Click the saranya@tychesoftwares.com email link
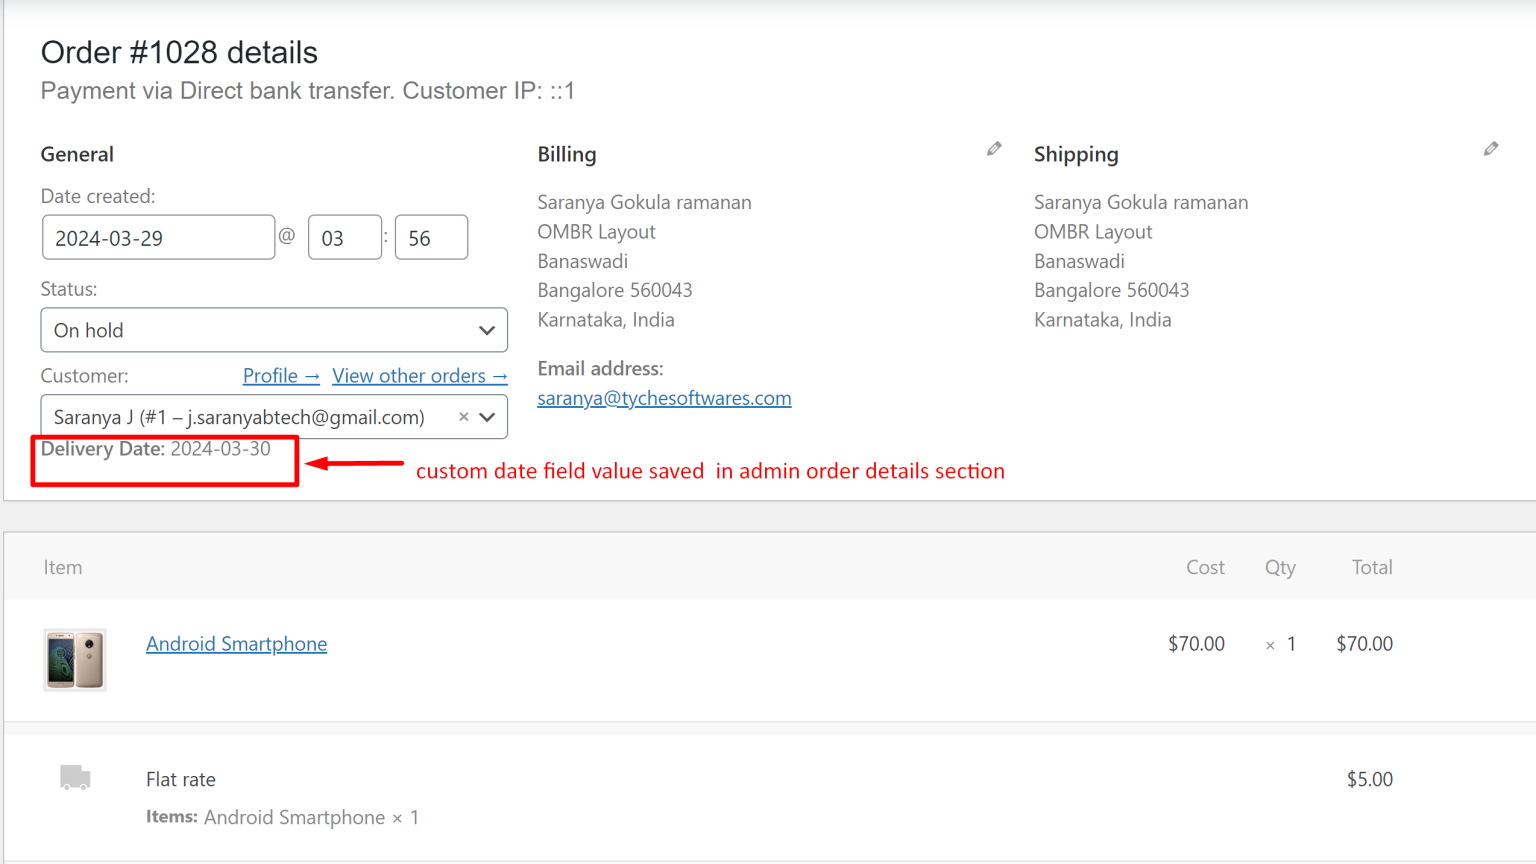Viewport: 1536px width, 864px height. click(664, 398)
